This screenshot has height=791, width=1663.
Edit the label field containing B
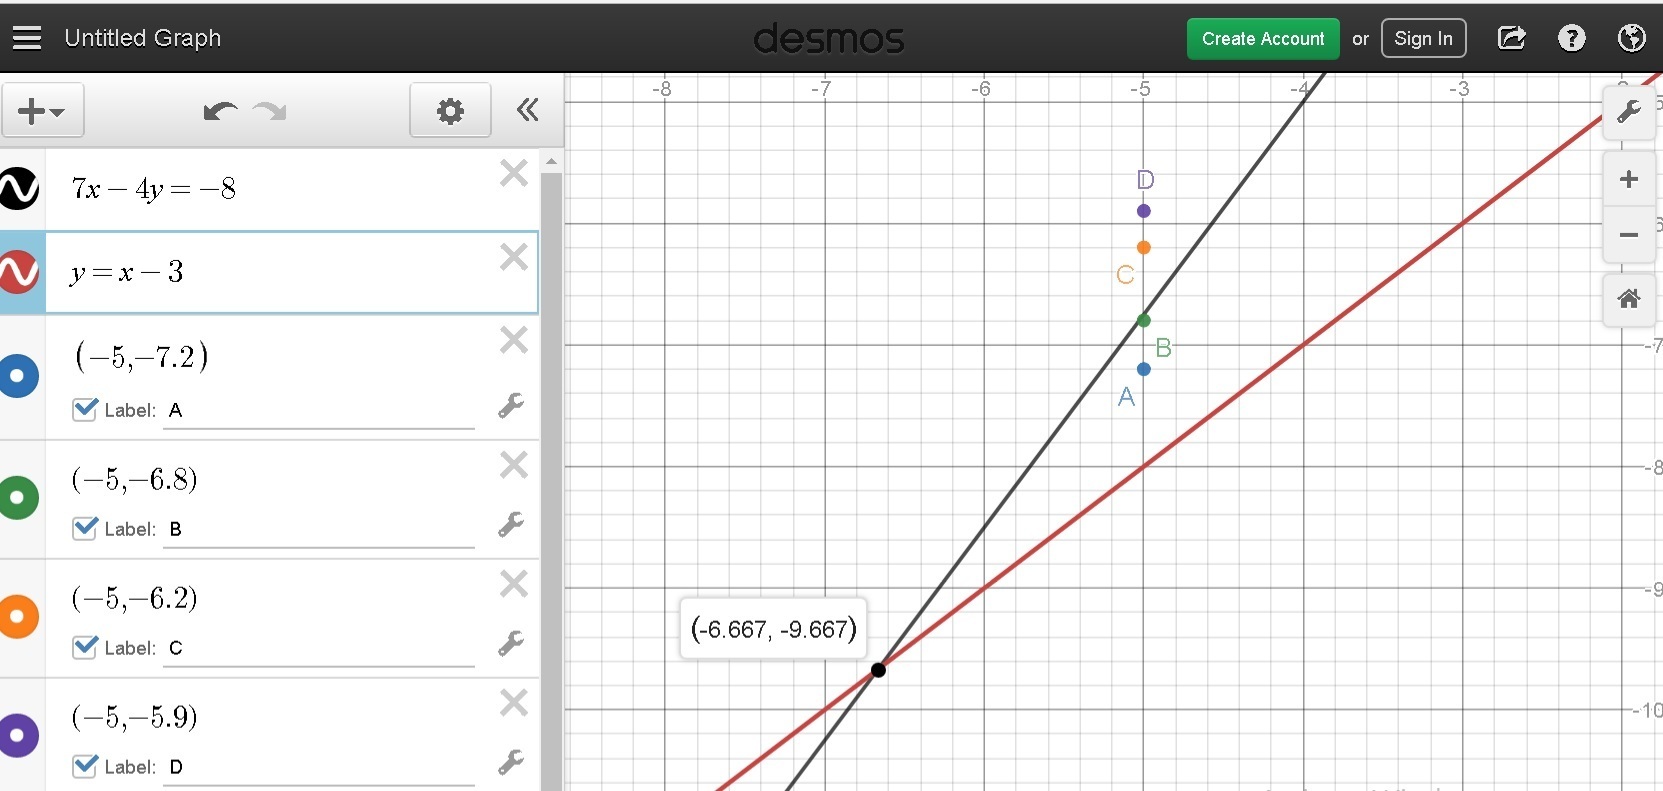pyautogui.click(x=319, y=529)
